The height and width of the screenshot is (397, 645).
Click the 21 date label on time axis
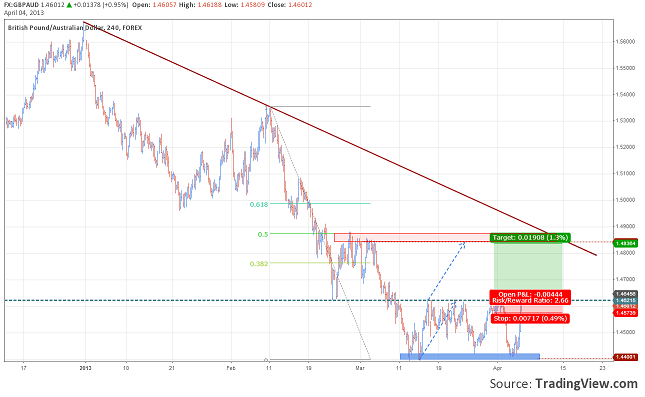[x=172, y=368]
